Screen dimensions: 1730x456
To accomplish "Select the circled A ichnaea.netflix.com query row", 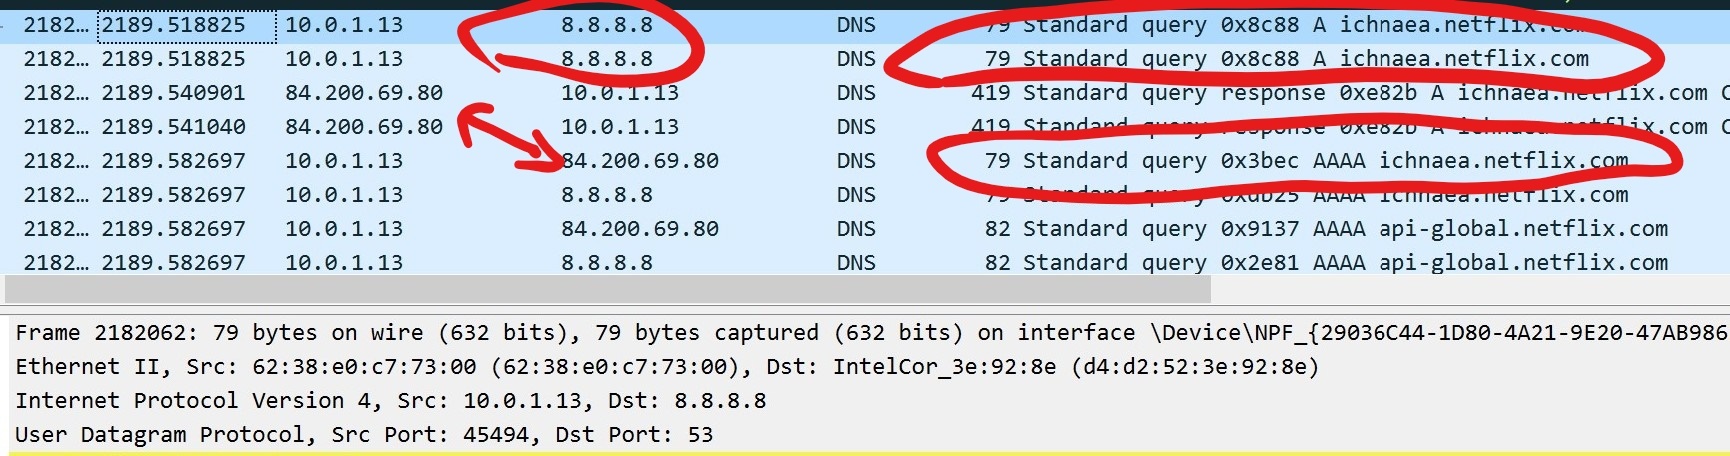I will pos(865,59).
